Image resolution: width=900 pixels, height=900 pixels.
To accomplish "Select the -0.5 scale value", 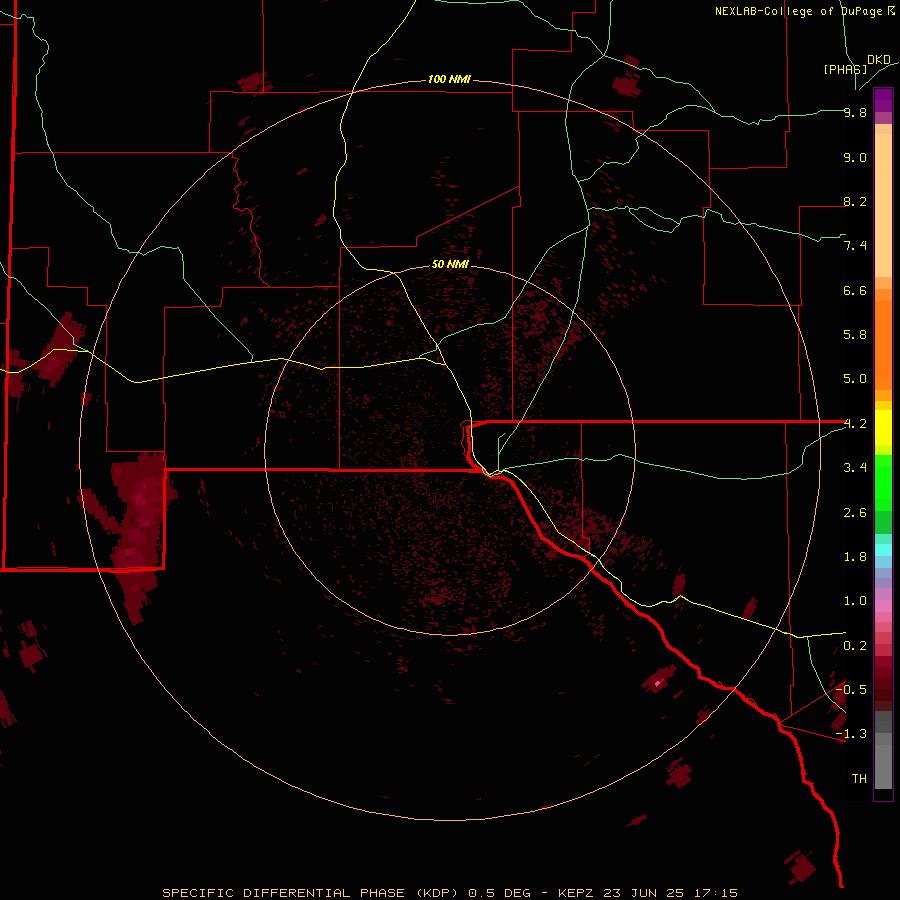I will 851,689.
